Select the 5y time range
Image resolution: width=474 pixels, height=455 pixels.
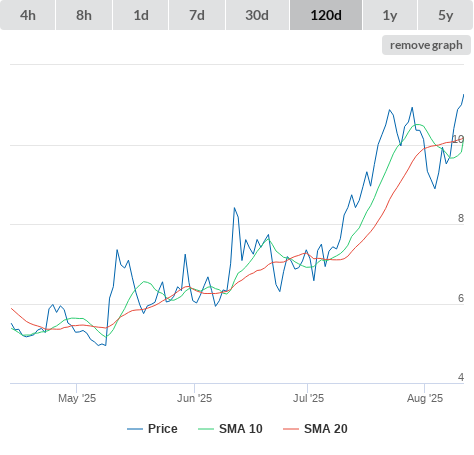(x=445, y=15)
